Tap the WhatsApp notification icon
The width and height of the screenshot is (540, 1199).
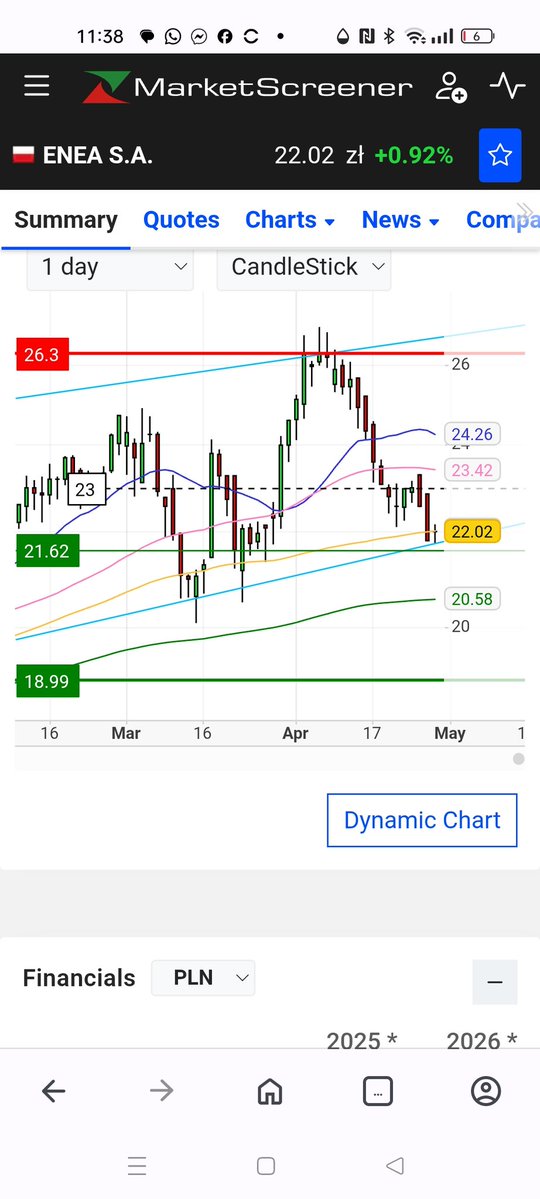(x=173, y=36)
